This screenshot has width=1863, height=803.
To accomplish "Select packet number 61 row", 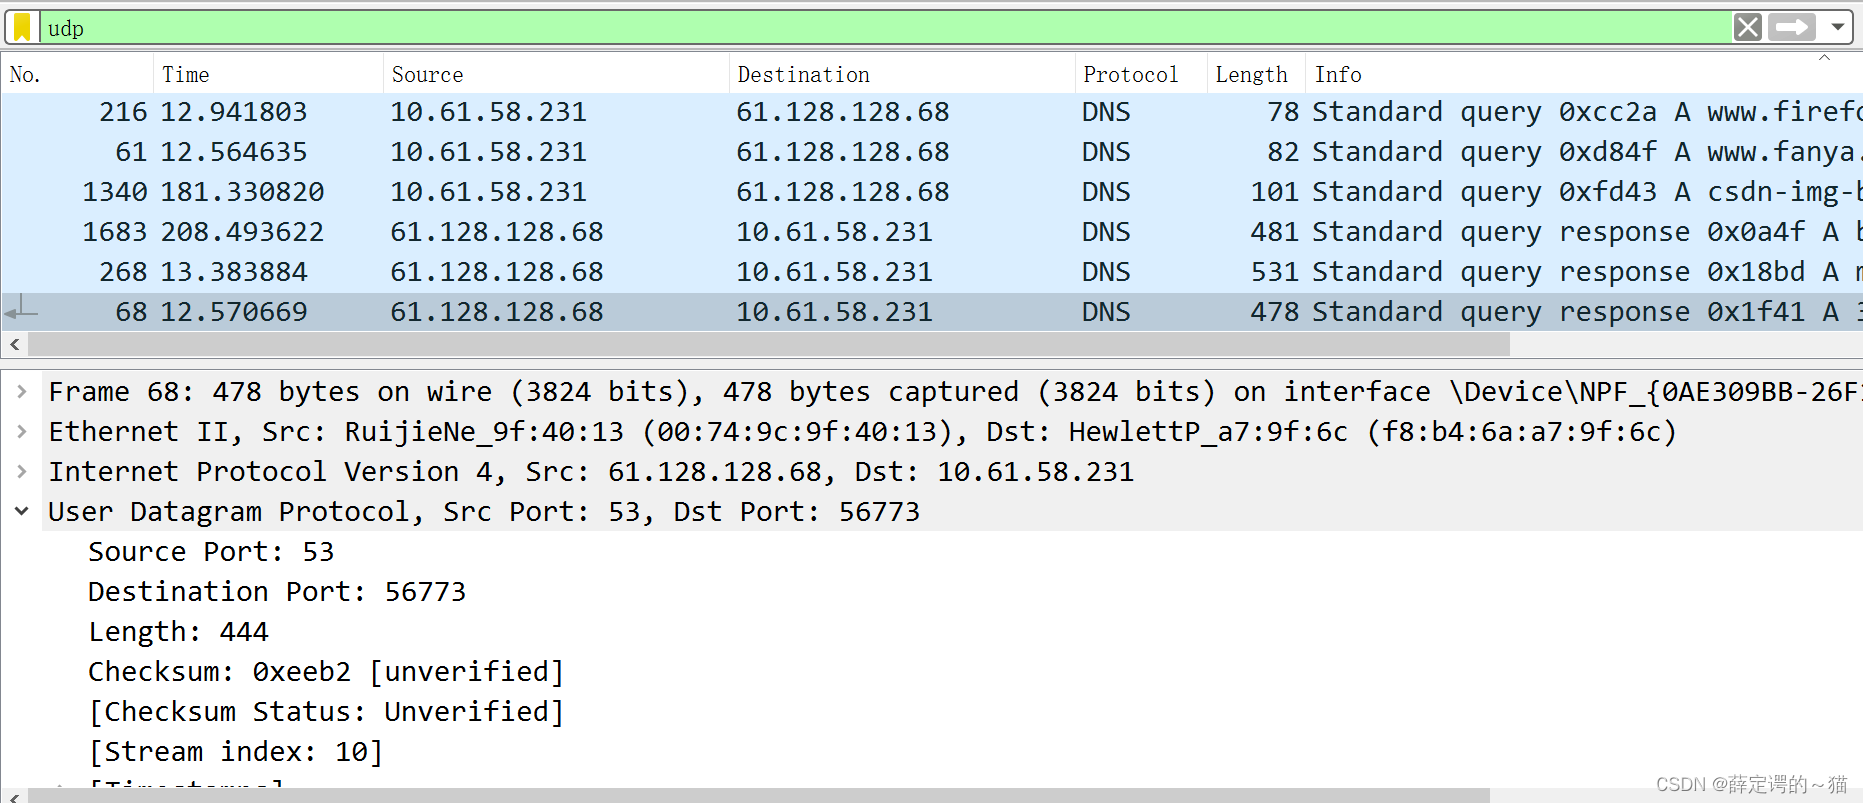I will click(x=931, y=152).
